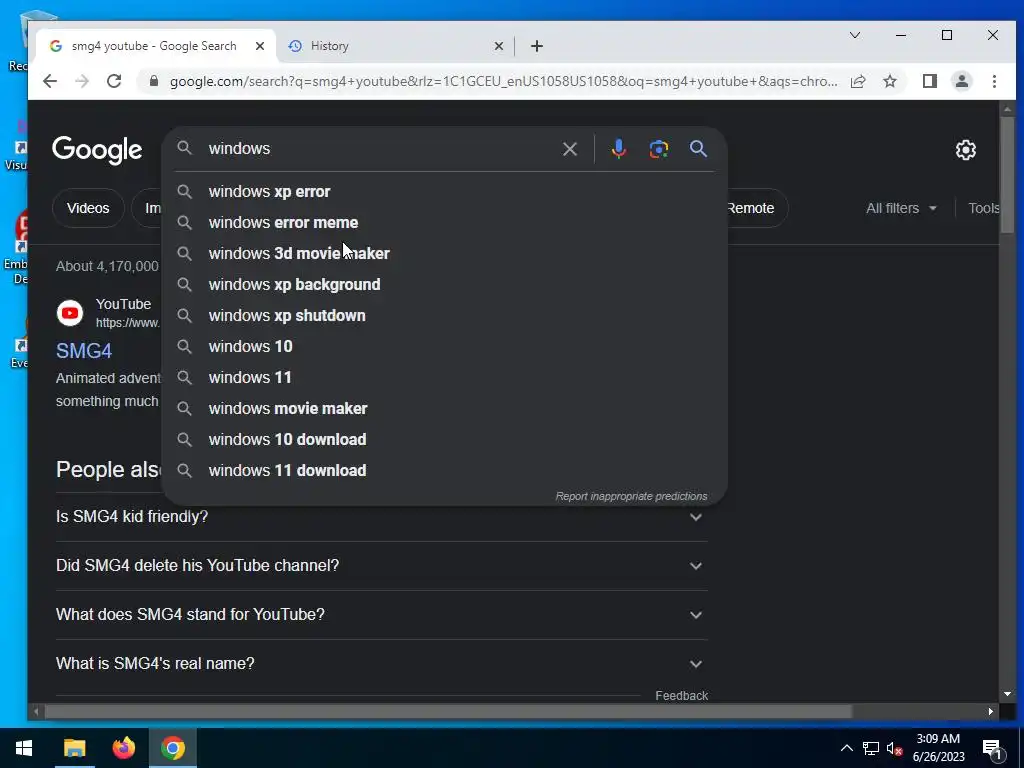The width and height of the screenshot is (1024, 768).
Task: Click the Chrome forward arrow
Action: 82,81
